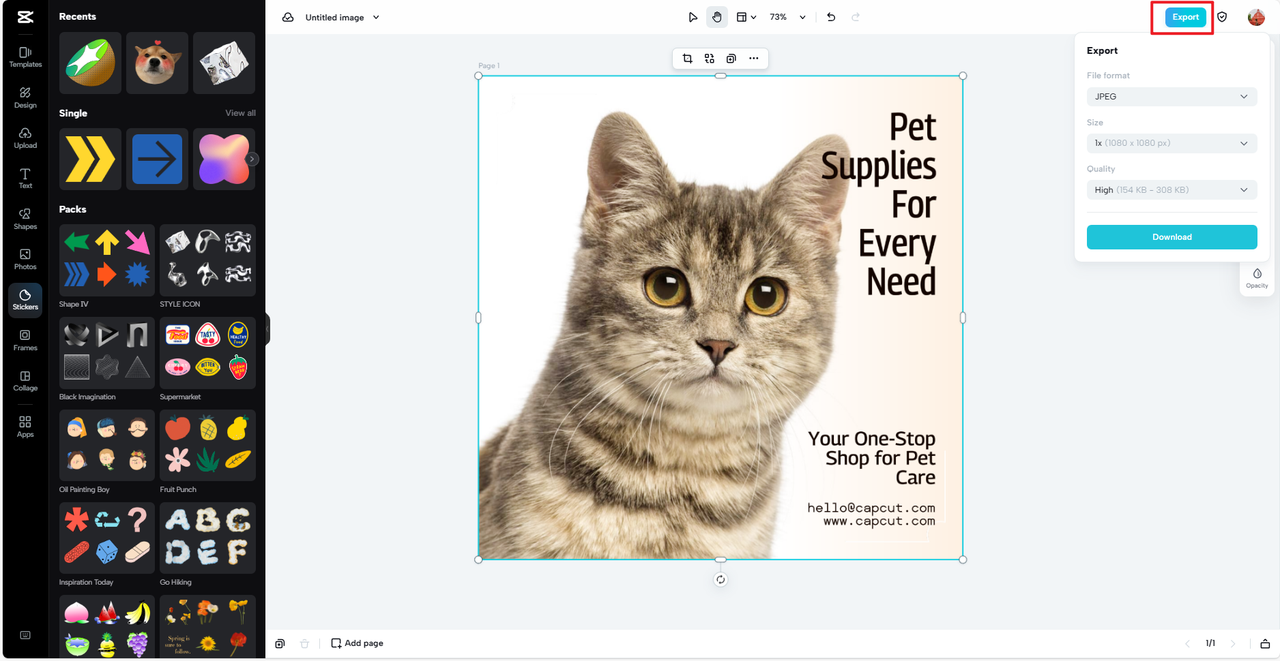Click the cloud save status icon
The width and height of the screenshot is (1280, 661).
288,17
